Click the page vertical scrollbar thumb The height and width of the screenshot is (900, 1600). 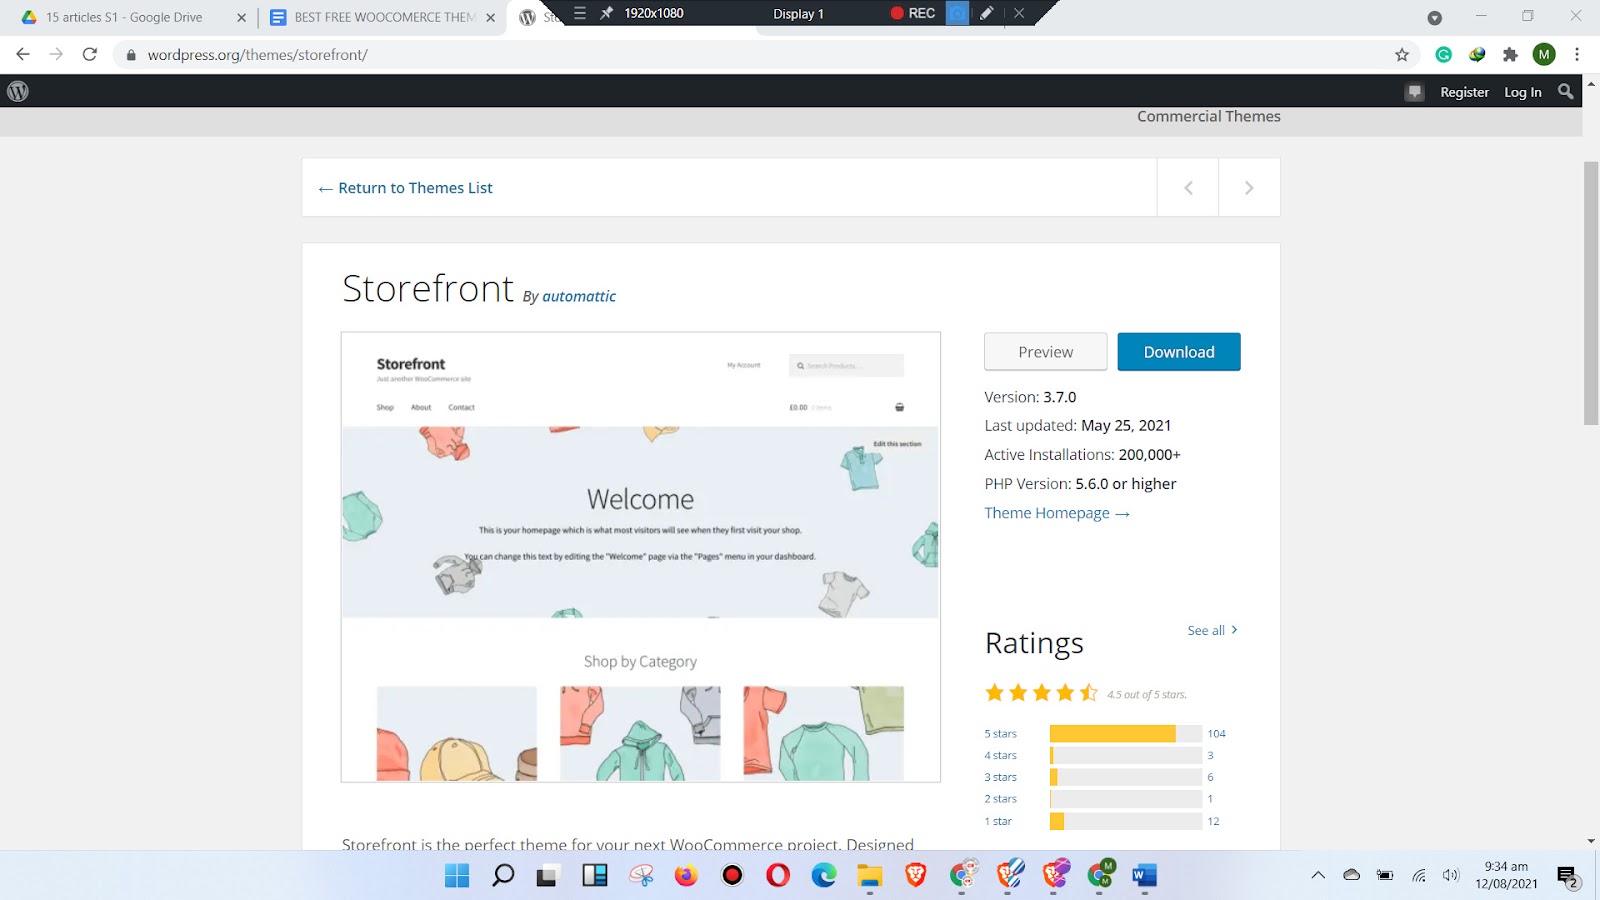tap(1590, 292)
